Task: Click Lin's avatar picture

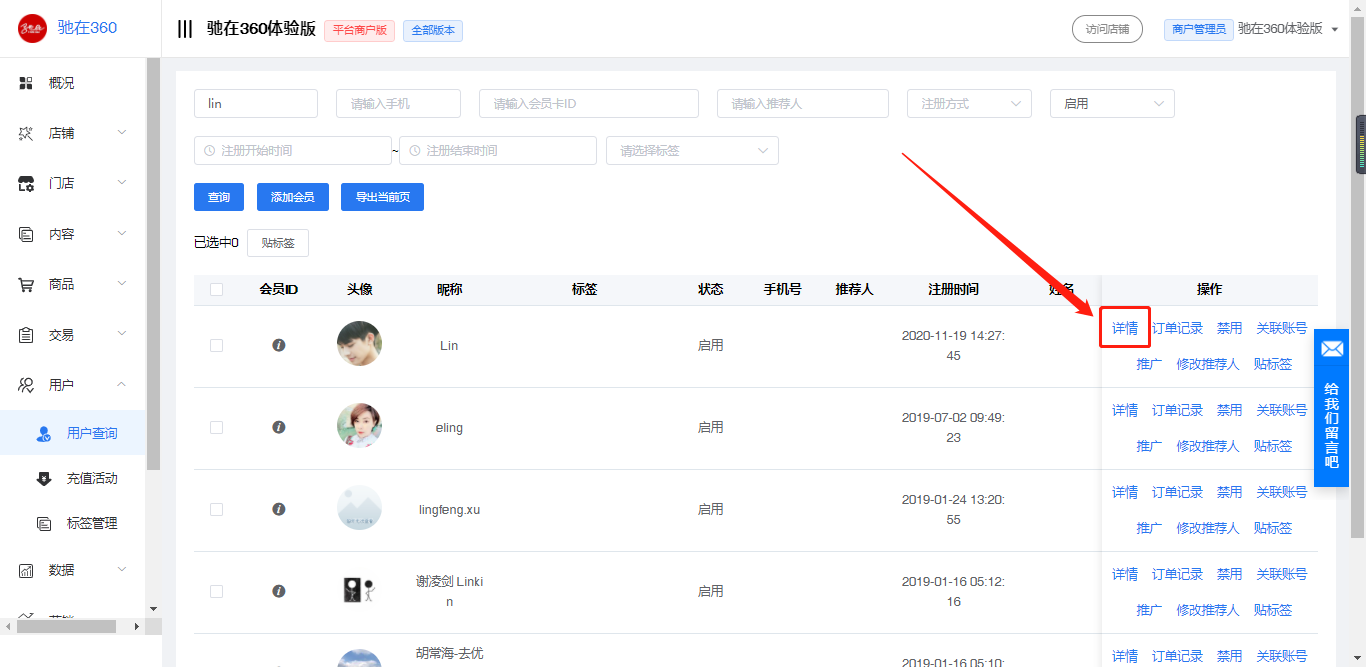Action: click(360, 344)
